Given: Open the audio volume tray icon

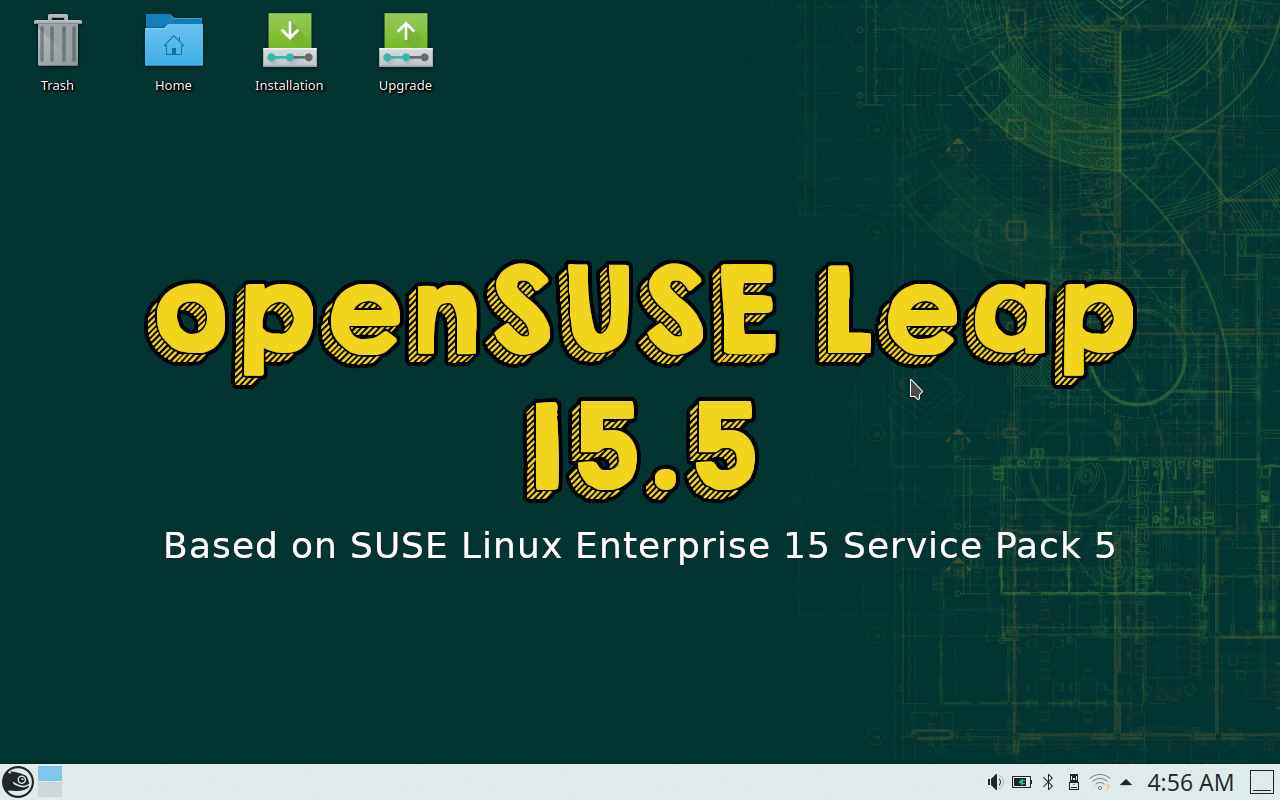Looking at the screenshot, I should pyautogui.click(x=995, y=782).
